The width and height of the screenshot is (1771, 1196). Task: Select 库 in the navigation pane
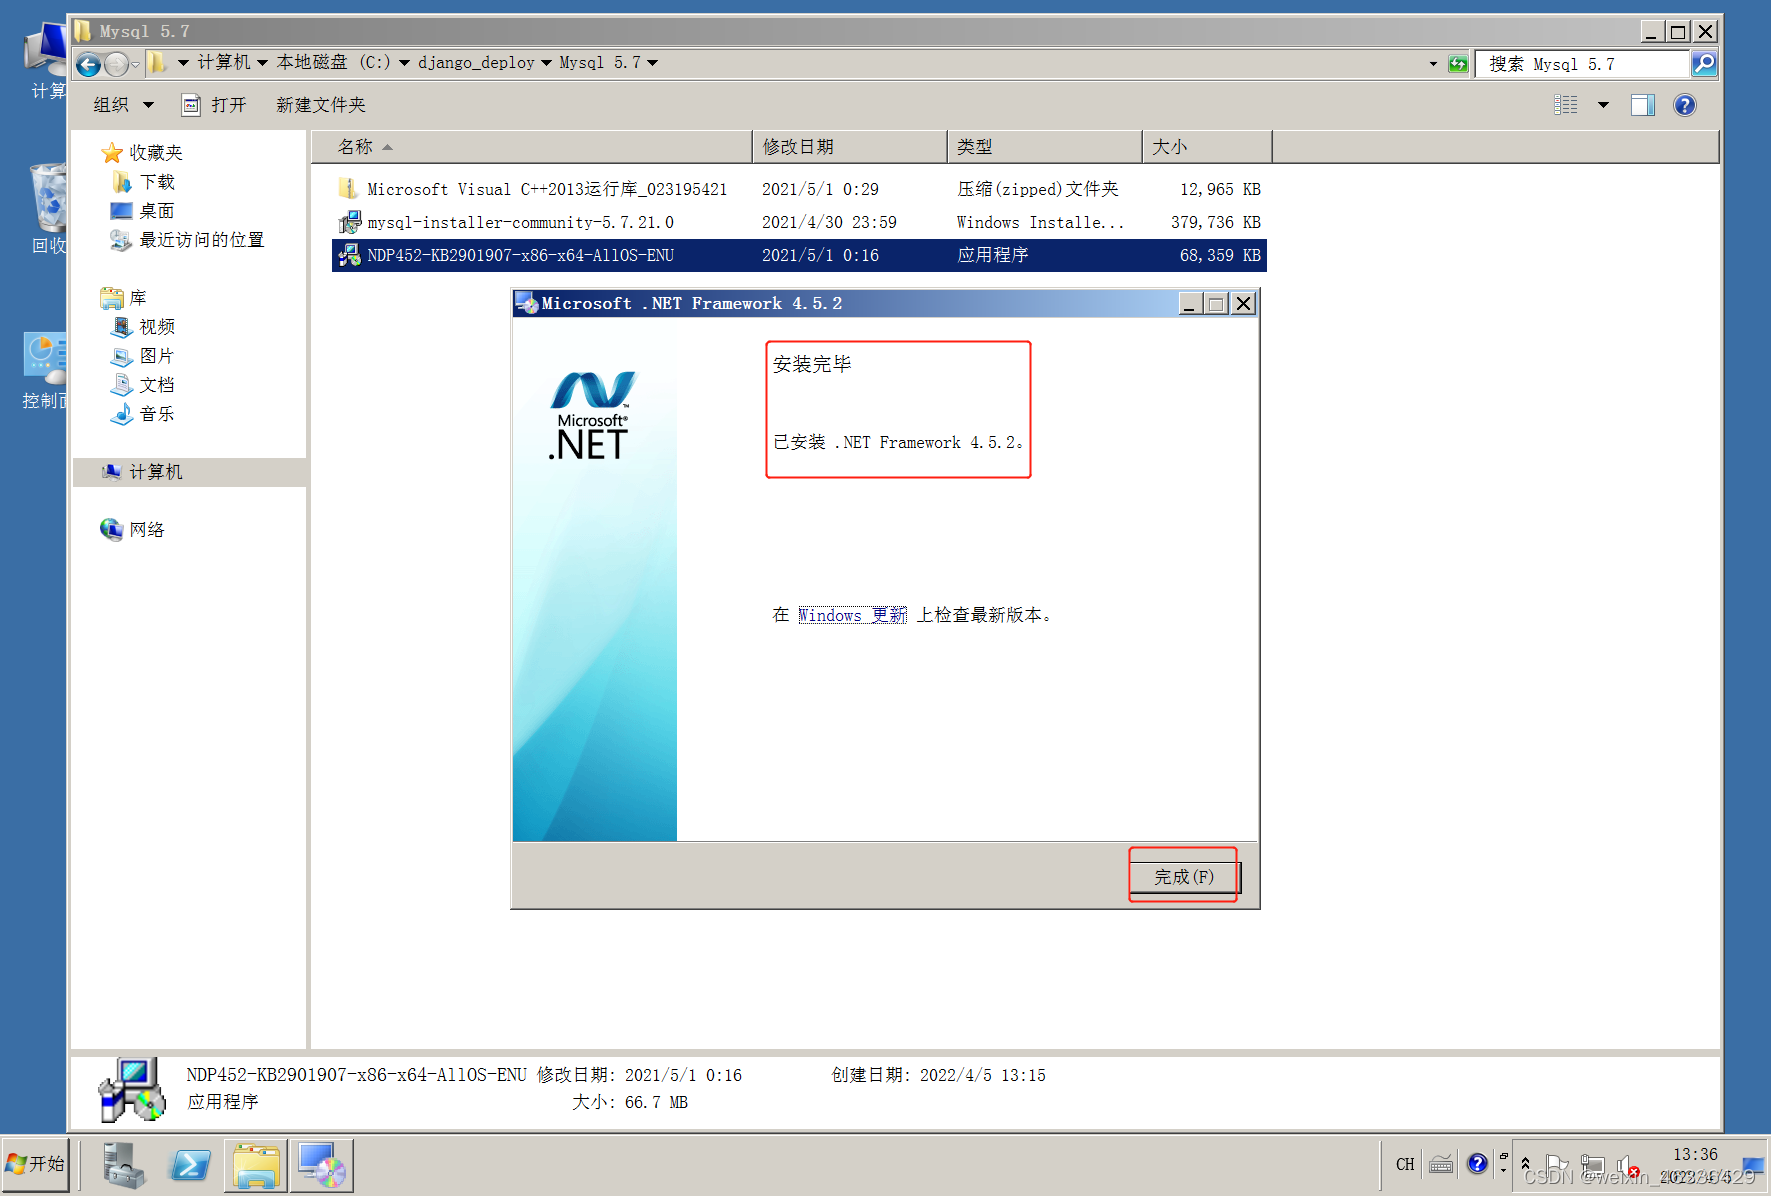(124, 298)
